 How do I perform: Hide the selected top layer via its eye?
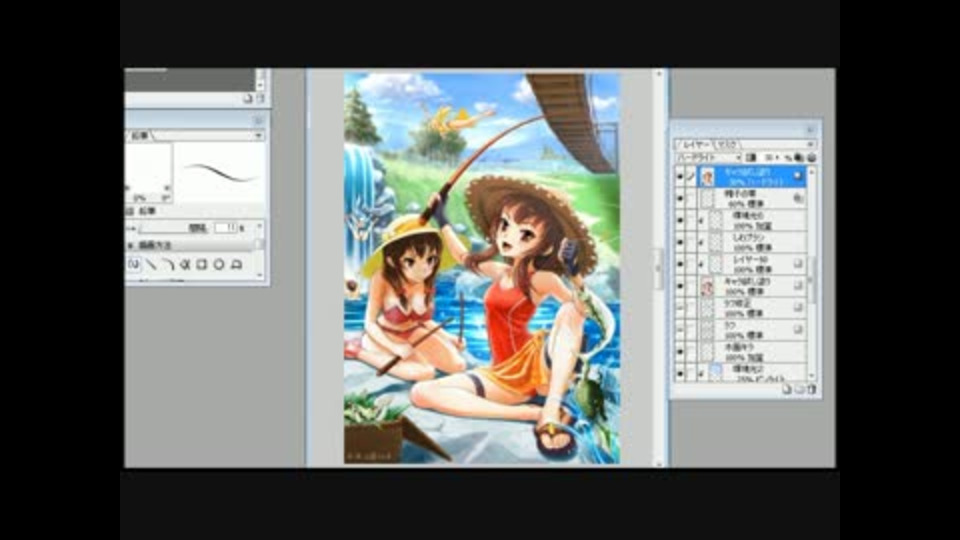[680, 176]
